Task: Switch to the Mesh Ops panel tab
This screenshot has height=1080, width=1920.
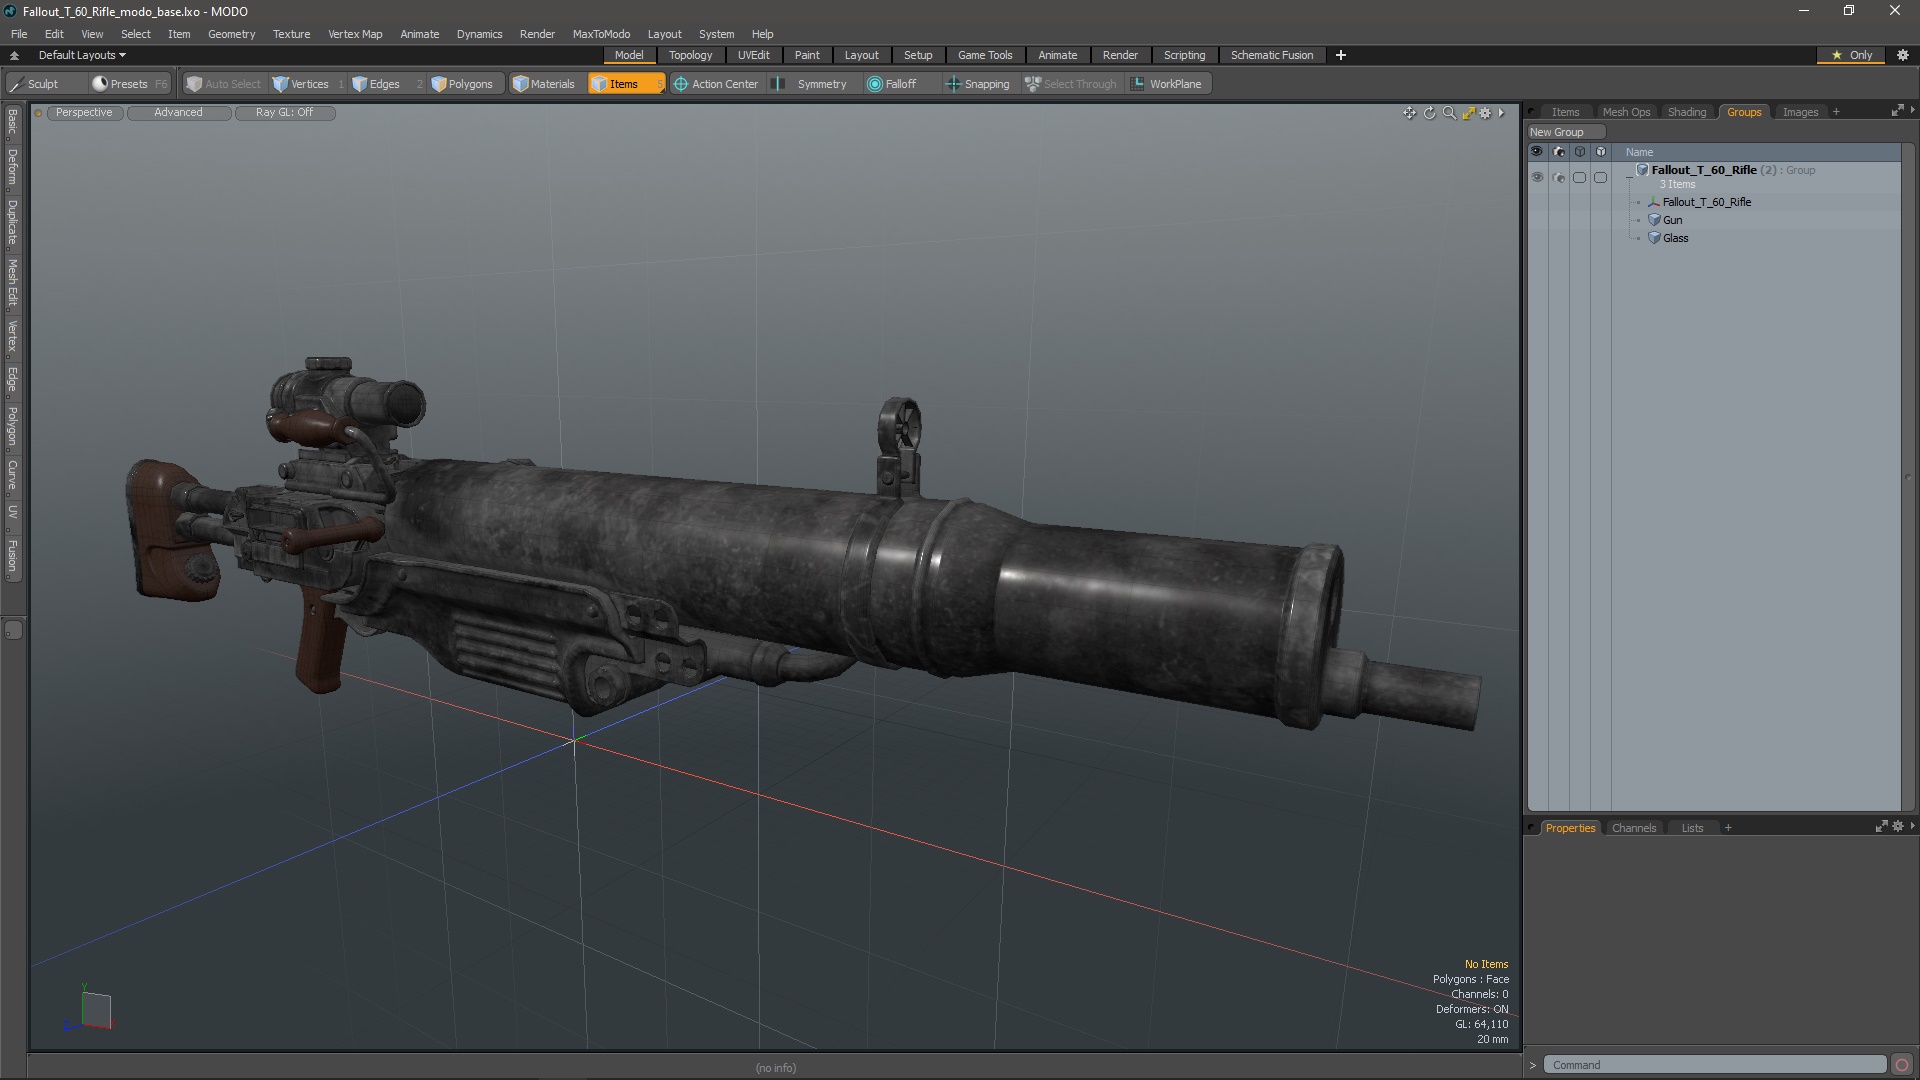Action: [x=1626, y=112]
